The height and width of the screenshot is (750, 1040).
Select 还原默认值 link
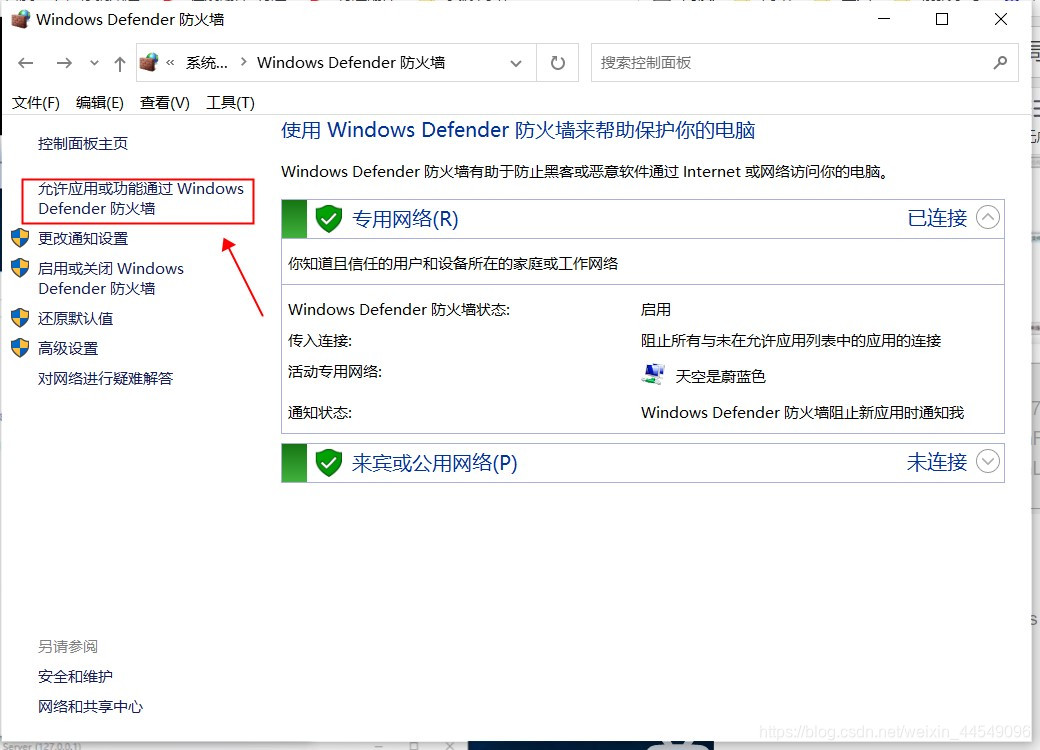pyautogui.click(x=76, y=318)
